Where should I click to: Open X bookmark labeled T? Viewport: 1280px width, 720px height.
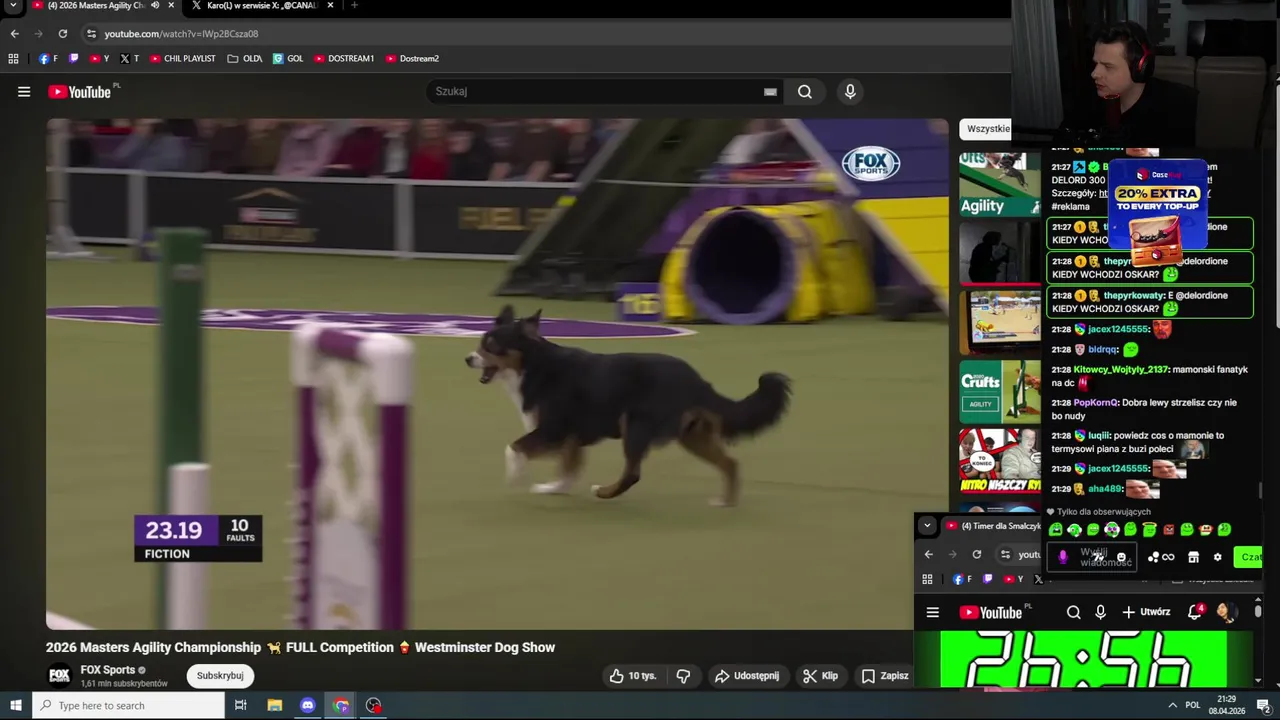coord(129,59)
